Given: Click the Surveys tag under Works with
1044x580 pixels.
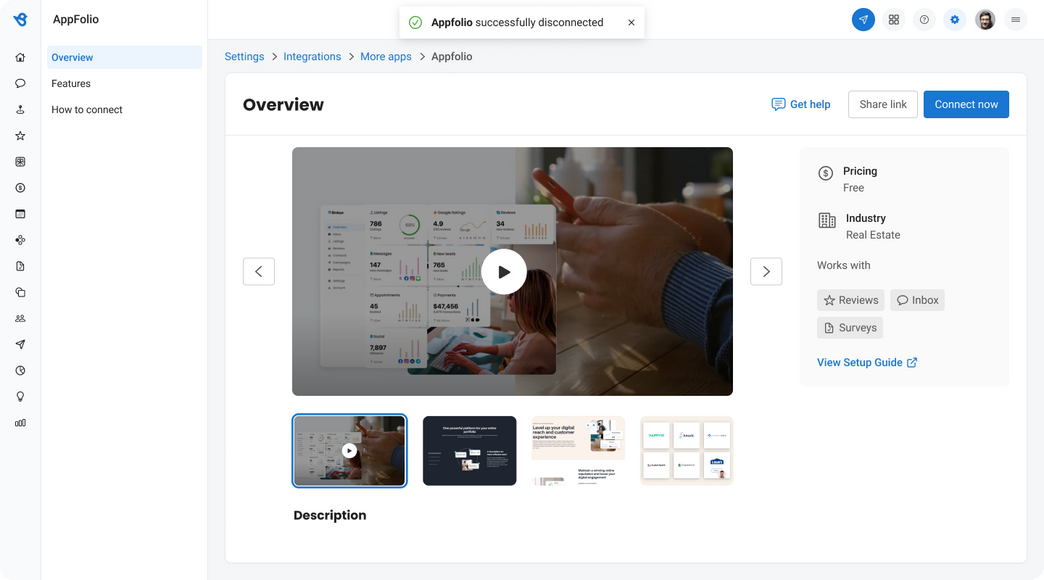Looking at the screenshot, I should pyautogui.click(x=850, y=328).
